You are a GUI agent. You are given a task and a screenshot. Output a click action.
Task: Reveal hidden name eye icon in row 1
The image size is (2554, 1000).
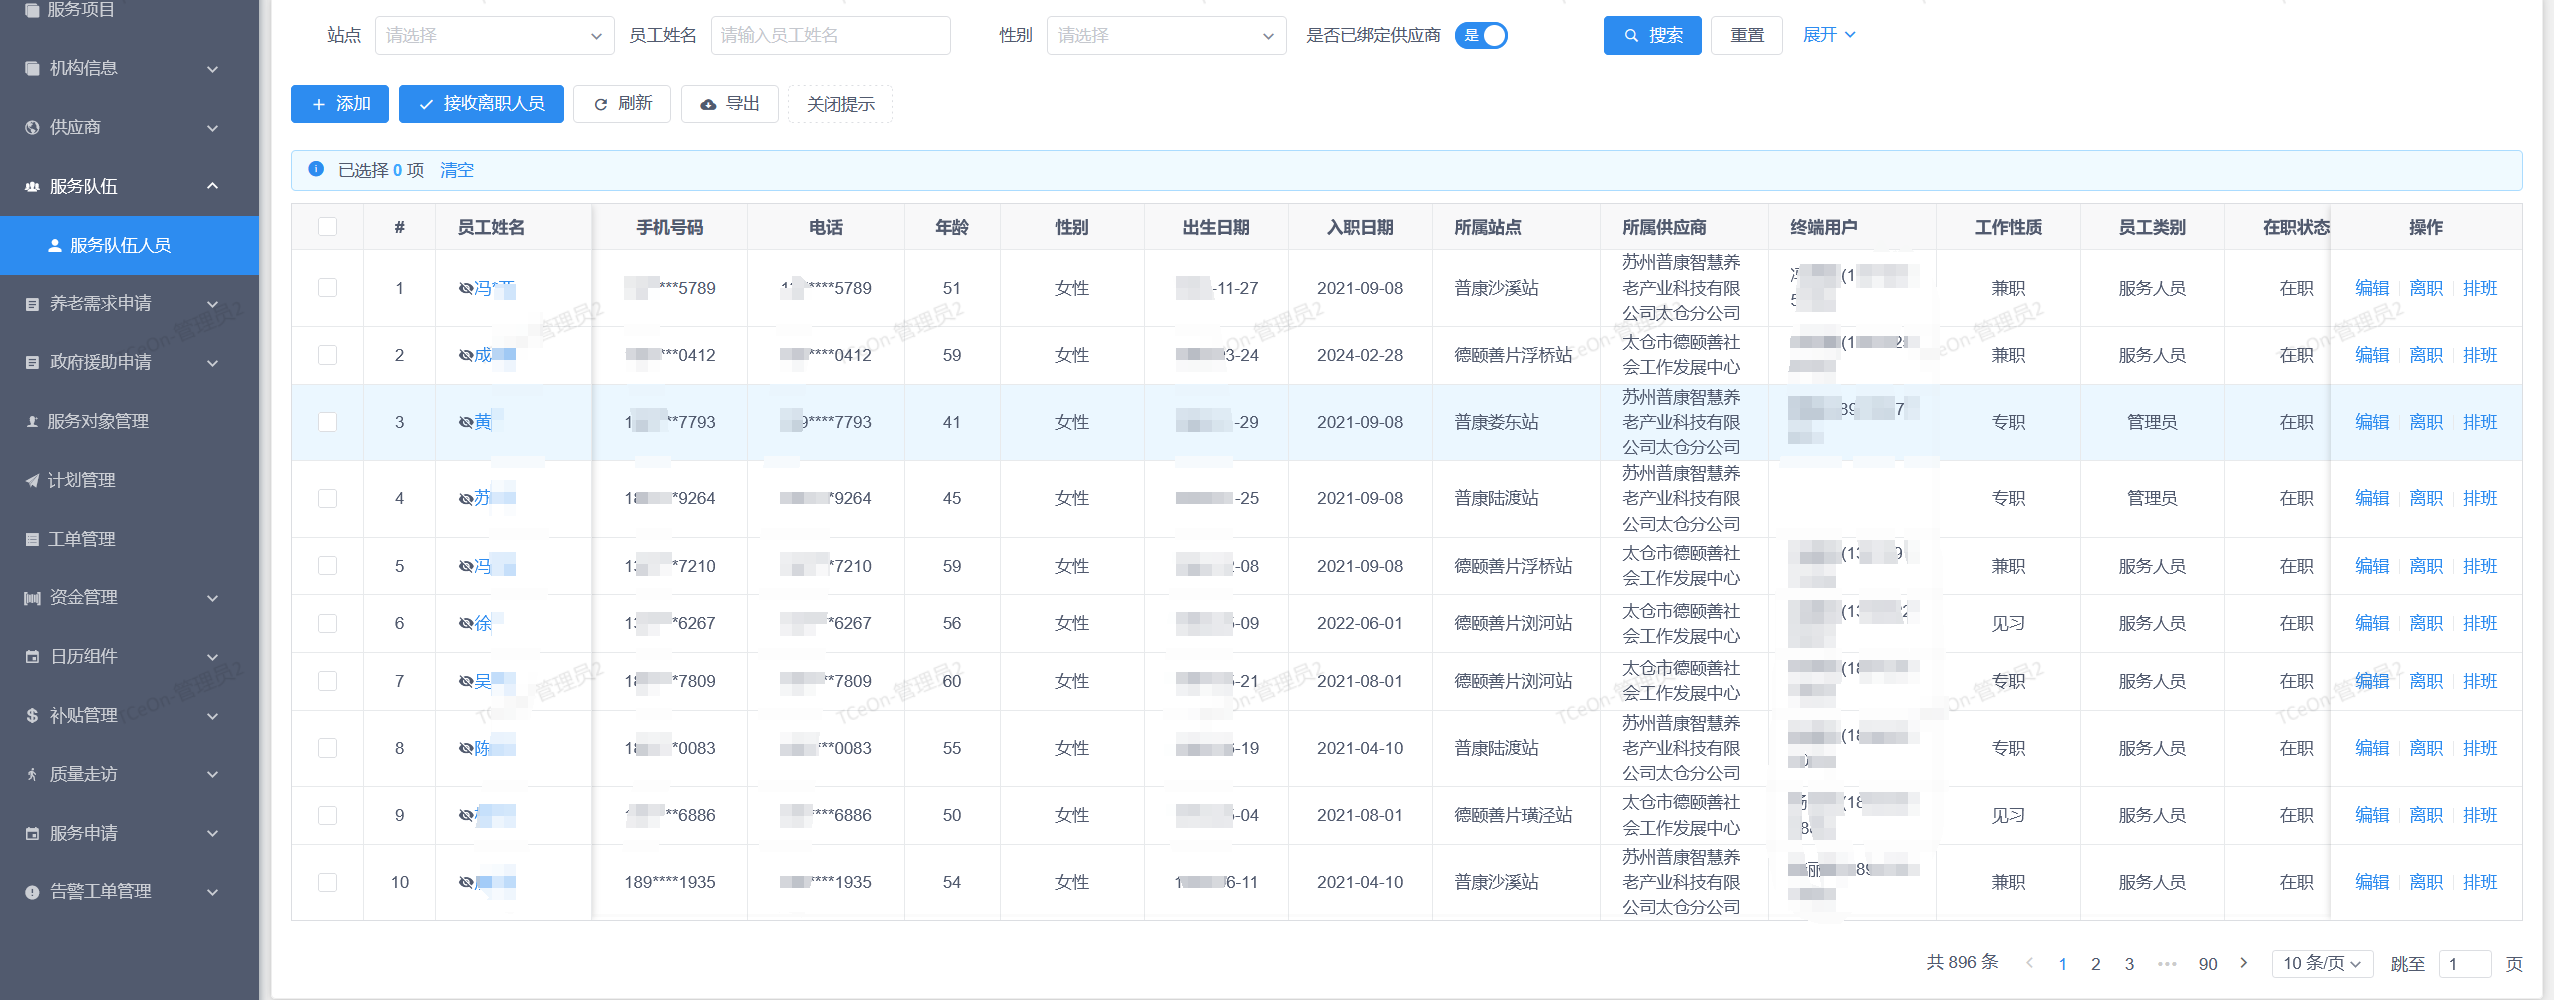point(466,288)
